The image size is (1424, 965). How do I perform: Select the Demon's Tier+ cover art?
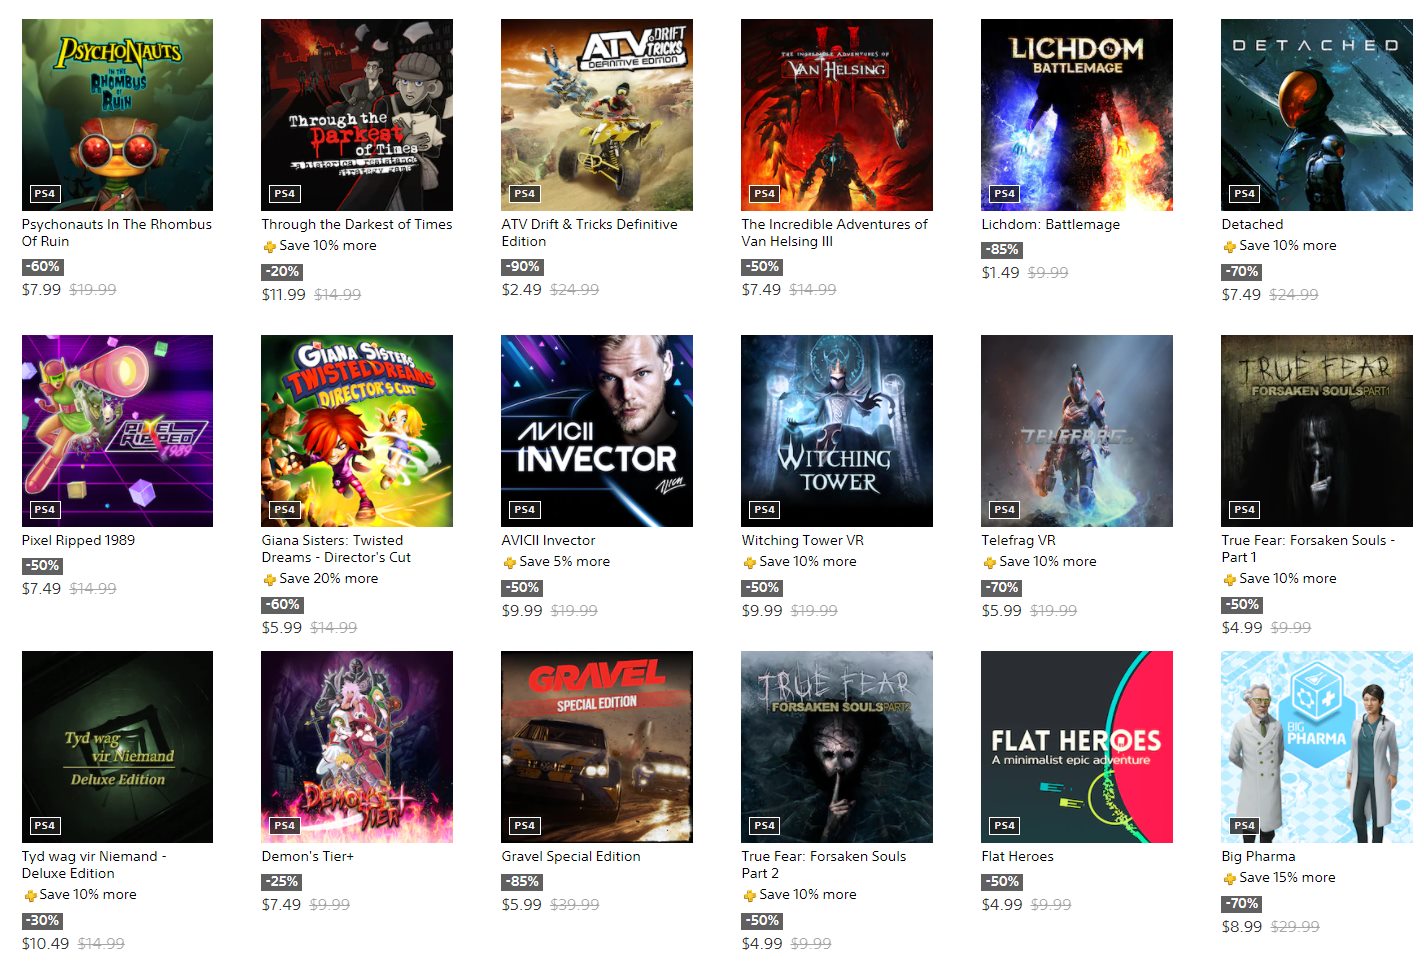point(357,747)
